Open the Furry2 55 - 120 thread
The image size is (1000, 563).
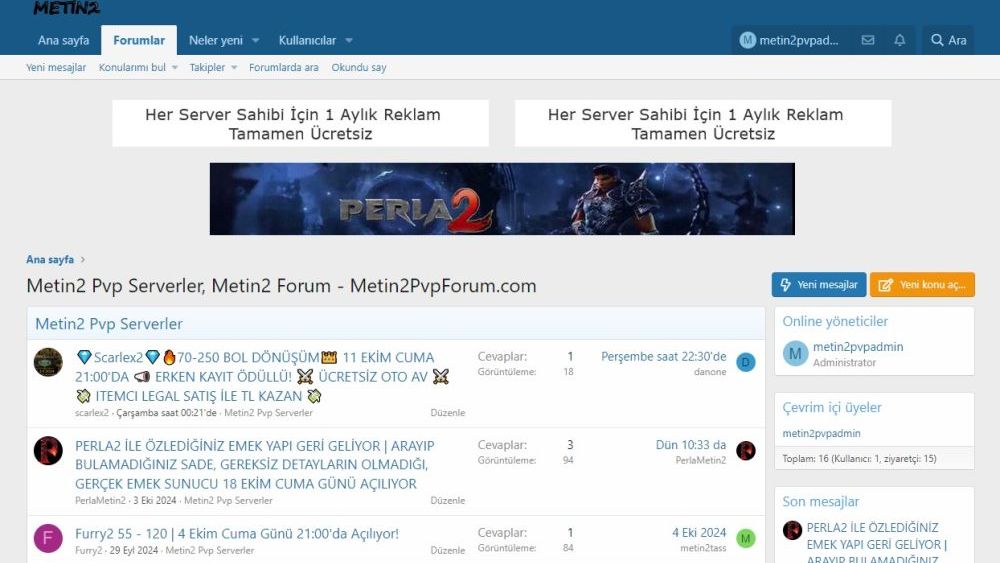click(x=237, y=534)
